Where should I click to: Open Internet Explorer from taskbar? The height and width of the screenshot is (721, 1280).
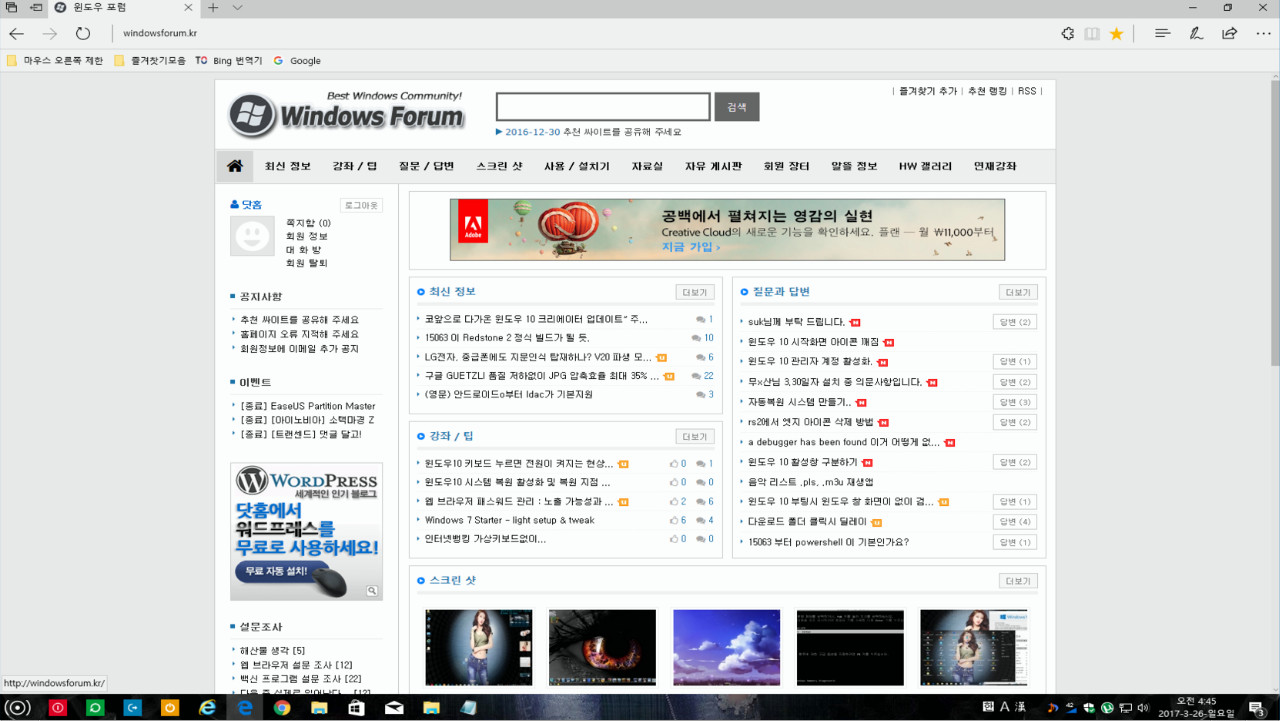[x=208, y=708]
